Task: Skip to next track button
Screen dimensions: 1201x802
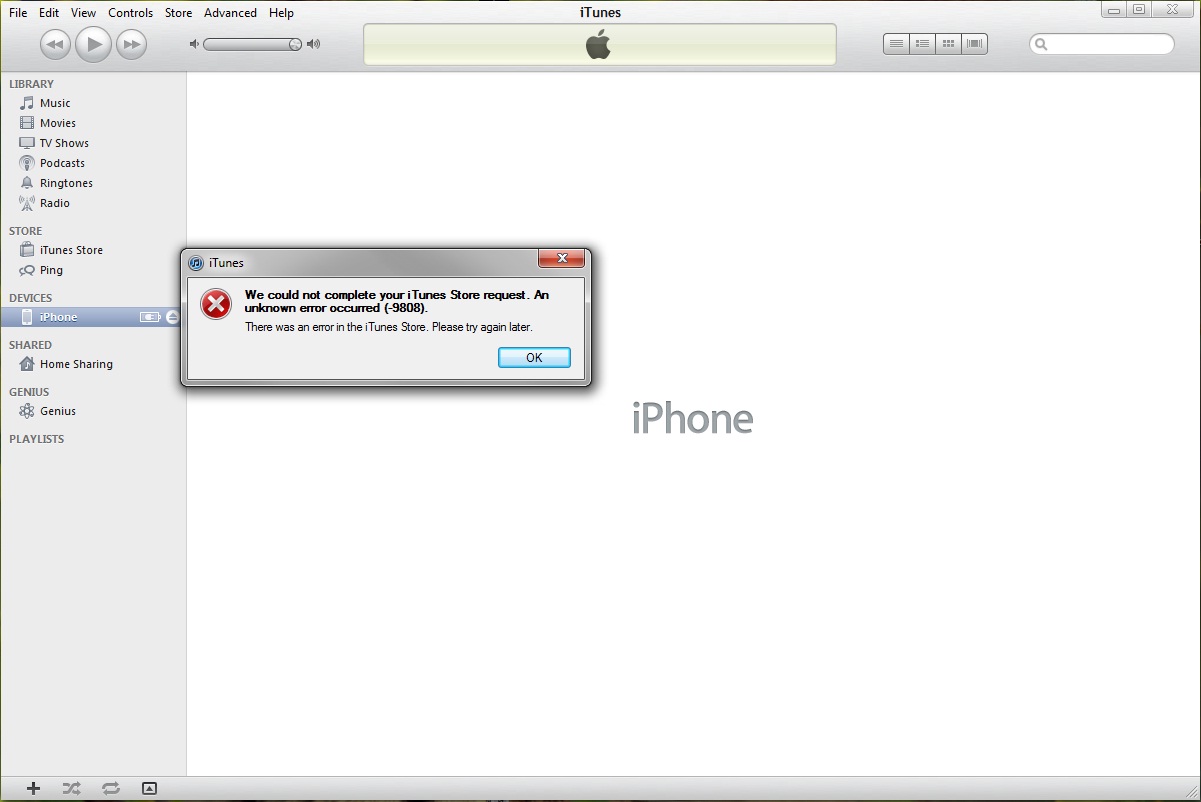Action: [x=131, y=44]
